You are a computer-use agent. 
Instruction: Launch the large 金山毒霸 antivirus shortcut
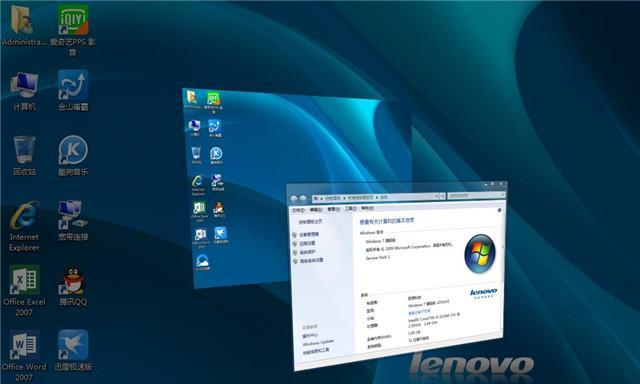[x=73, y=91]
